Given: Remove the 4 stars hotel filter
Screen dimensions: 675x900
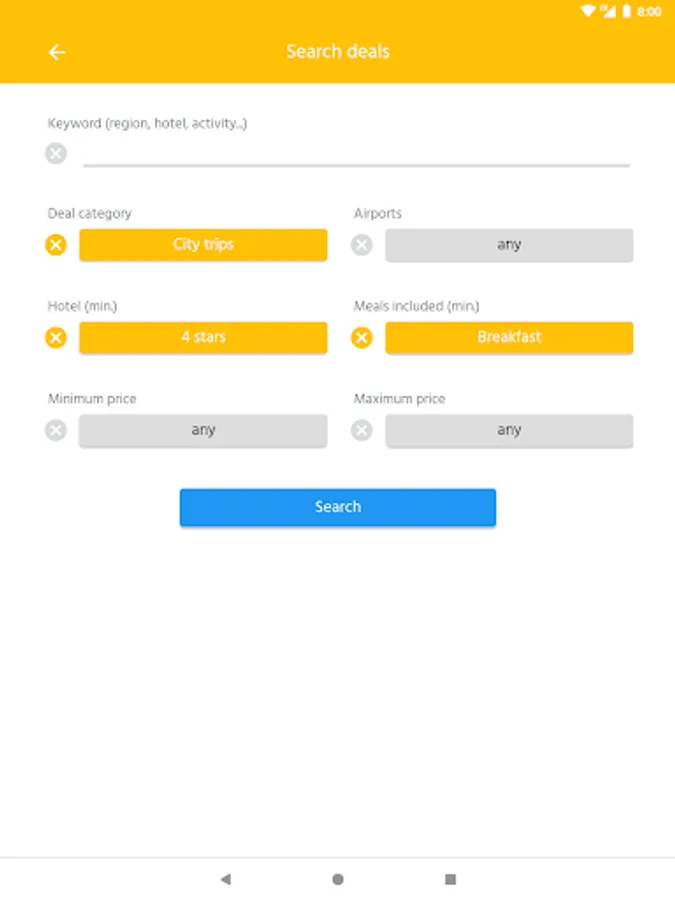Looking at the screenshot, I should 56,338.
